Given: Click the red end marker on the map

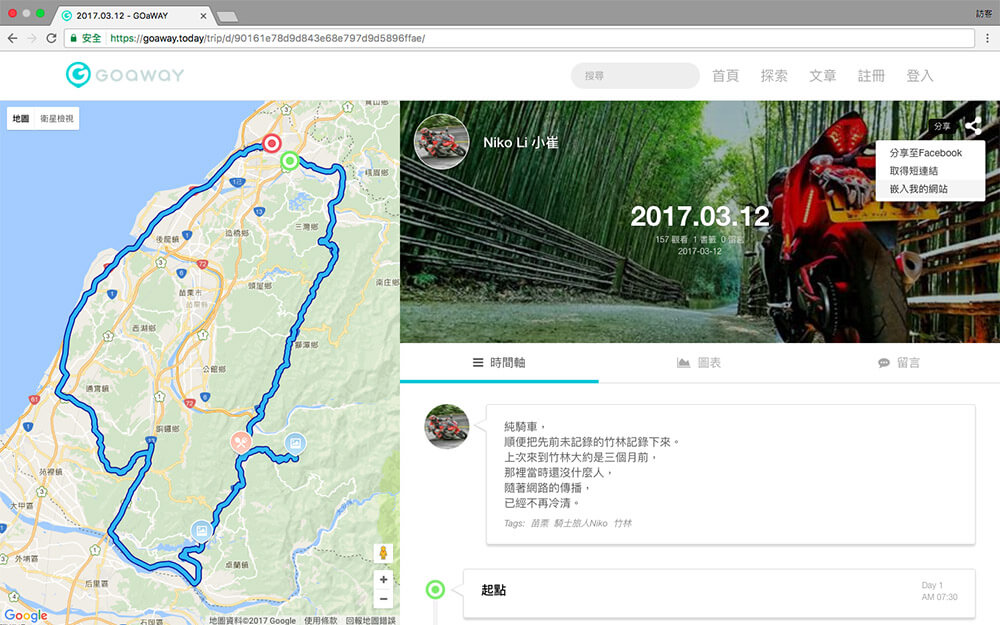Looking at the screenshot, I should pyautogui.click(x=270, y=144).
